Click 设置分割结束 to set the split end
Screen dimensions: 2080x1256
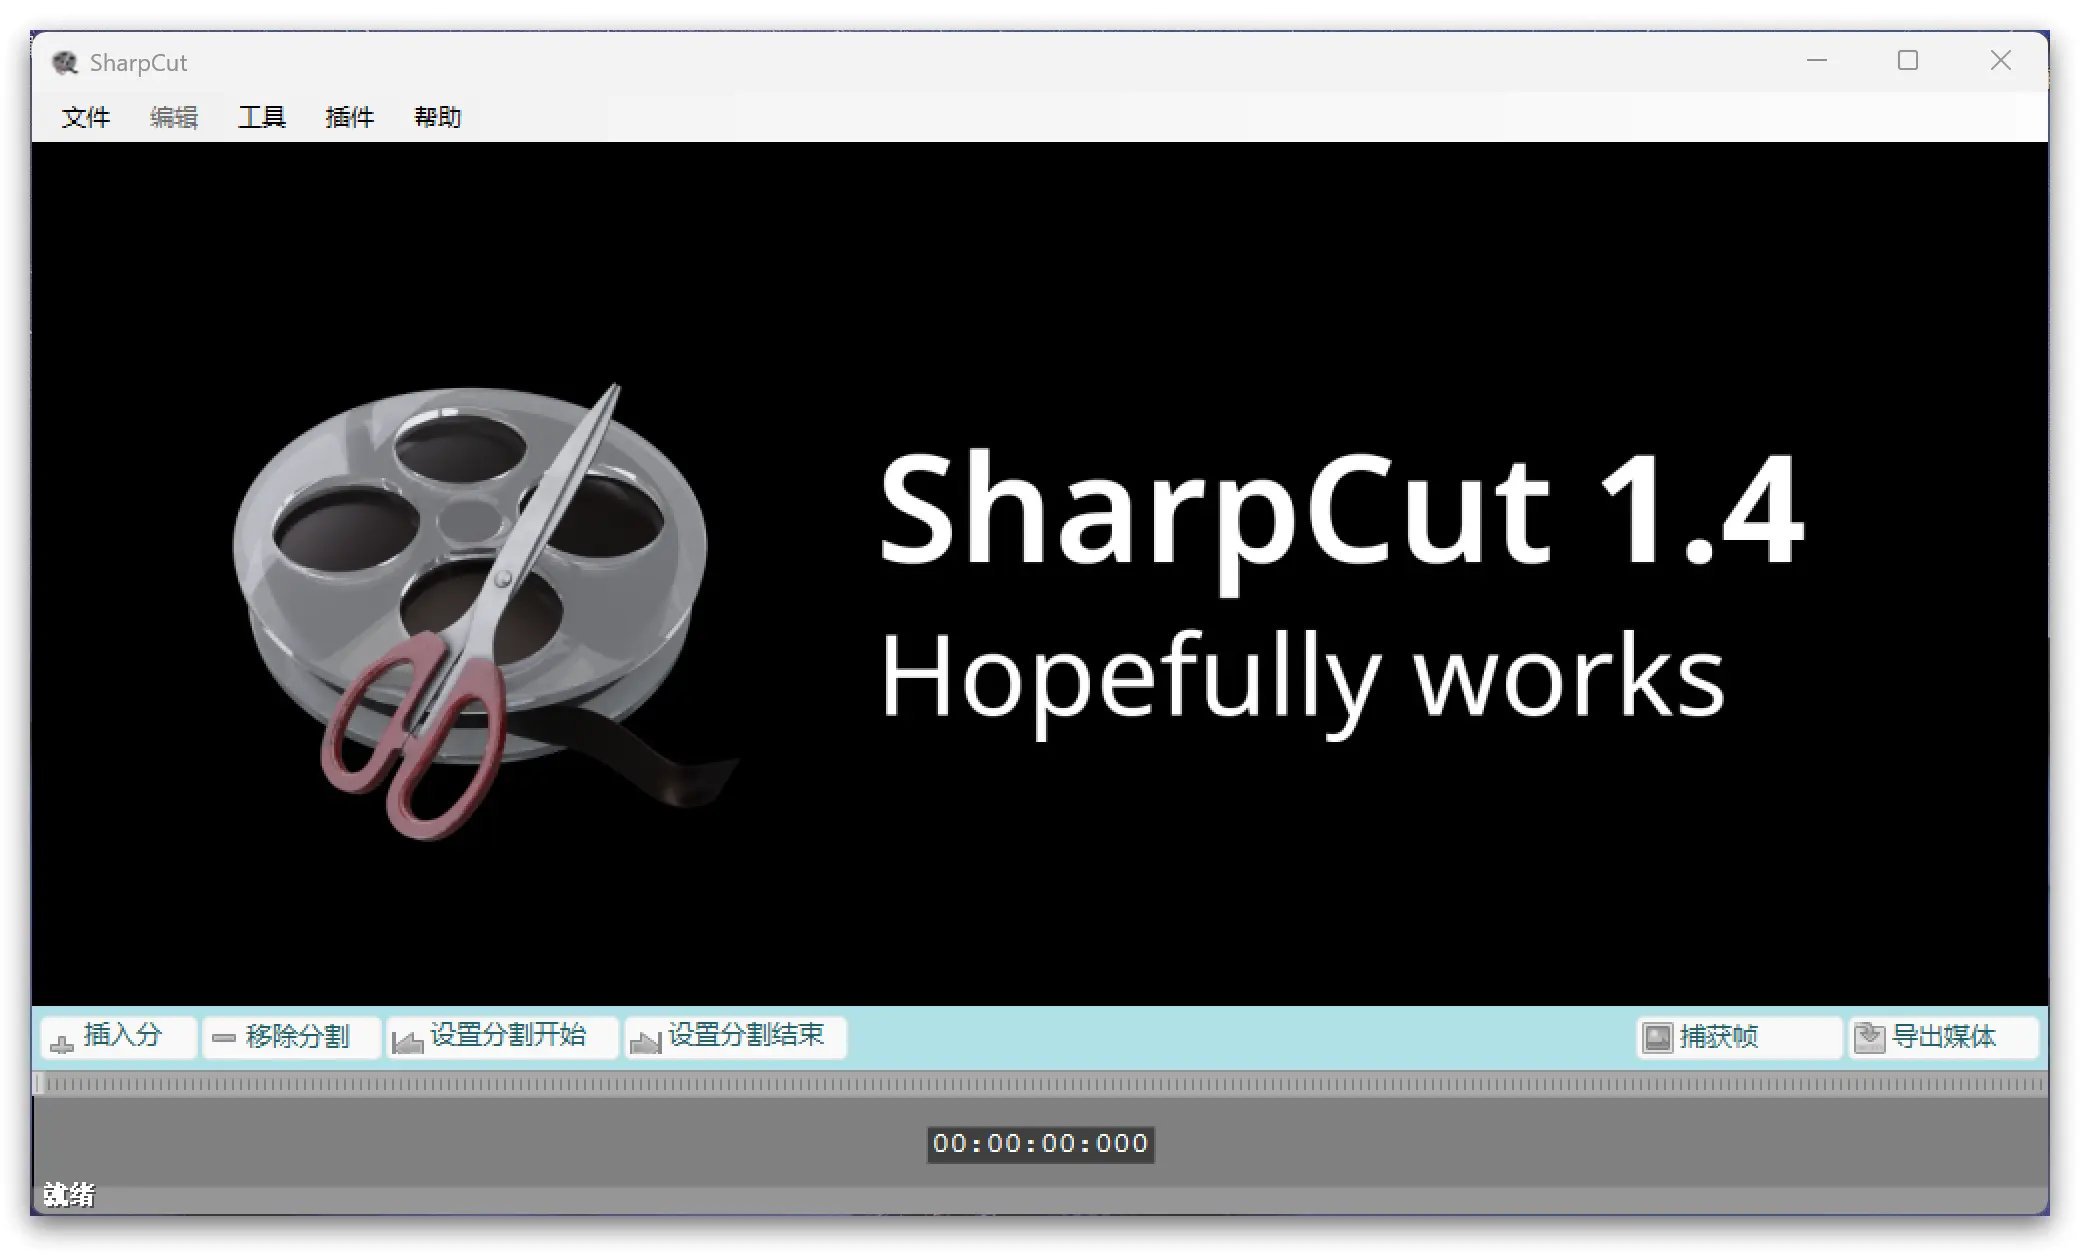(735, 1037)
